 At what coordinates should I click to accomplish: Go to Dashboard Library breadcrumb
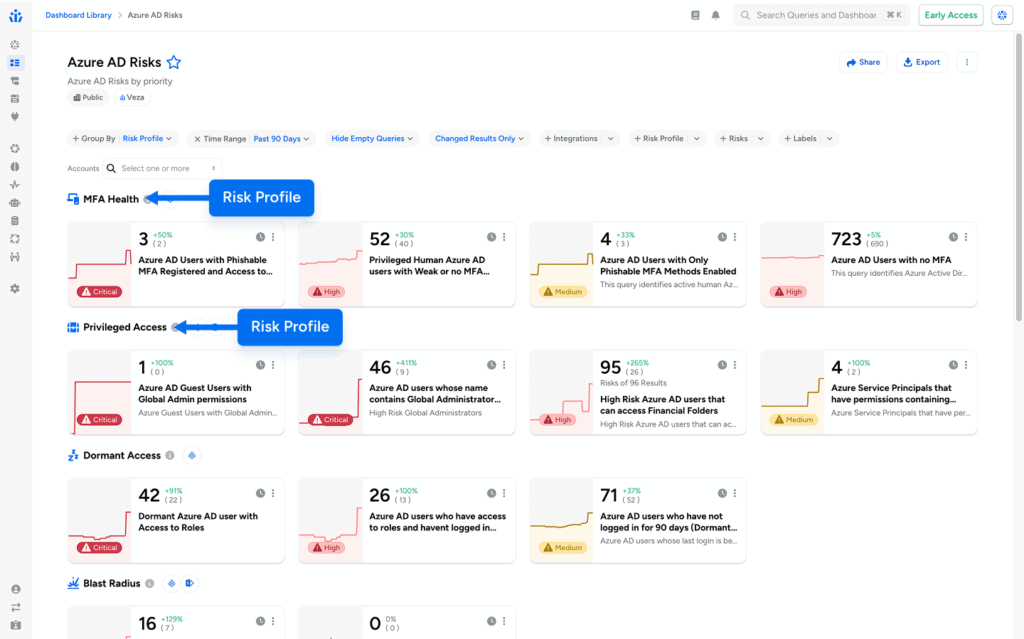tap(78, 15)
